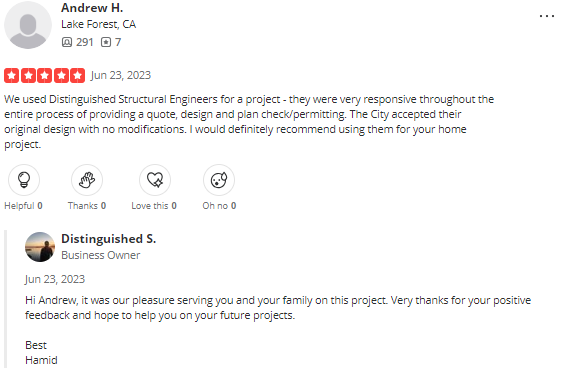Click the Oh no 0 label
Viewport: 587px width, 380px height.
point(219,206)
